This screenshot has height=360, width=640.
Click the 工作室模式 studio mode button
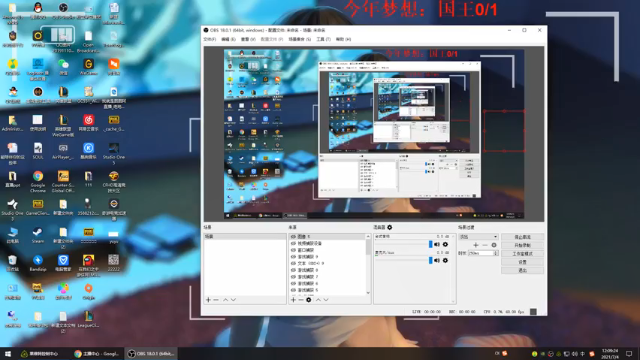coord(522,254)
